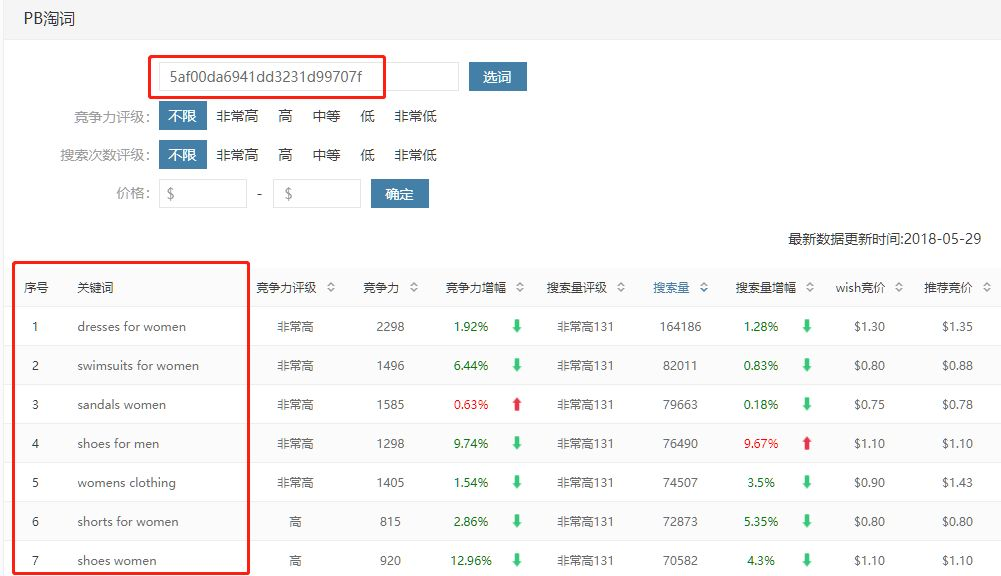Click green down arrow beside 1.92%
Screen dimensions: 1001x576
pos(517,326)
